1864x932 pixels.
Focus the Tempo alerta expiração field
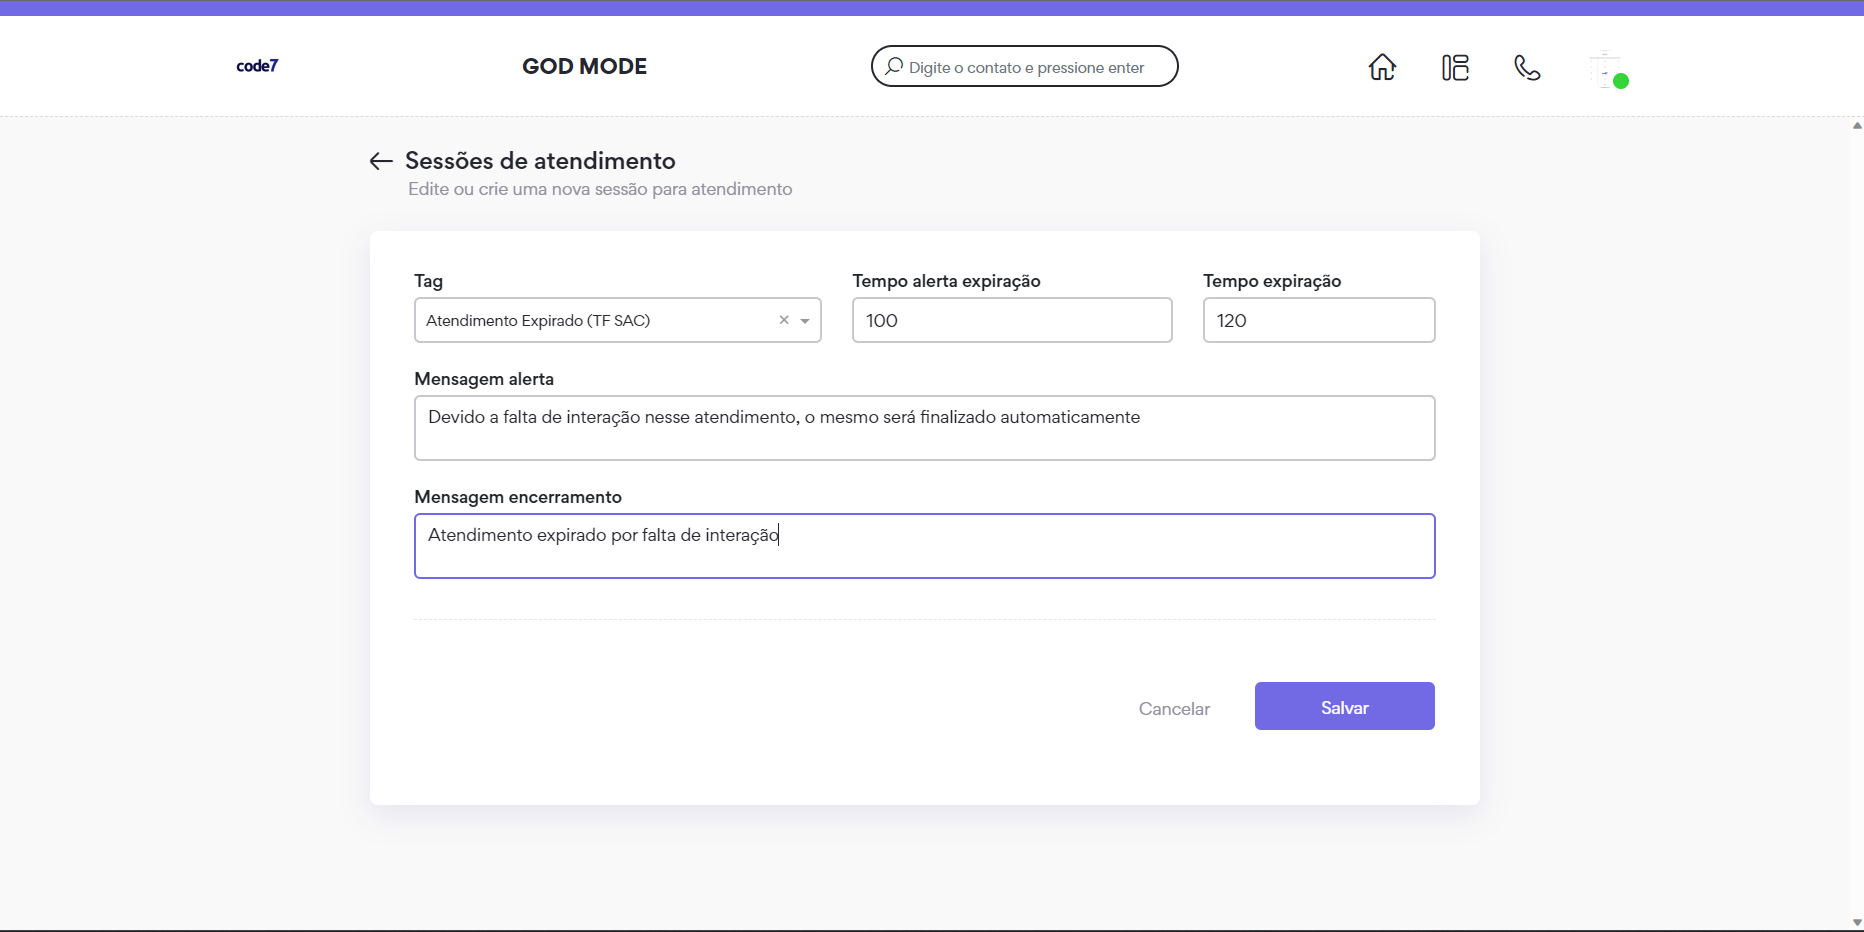(1012, 320)
